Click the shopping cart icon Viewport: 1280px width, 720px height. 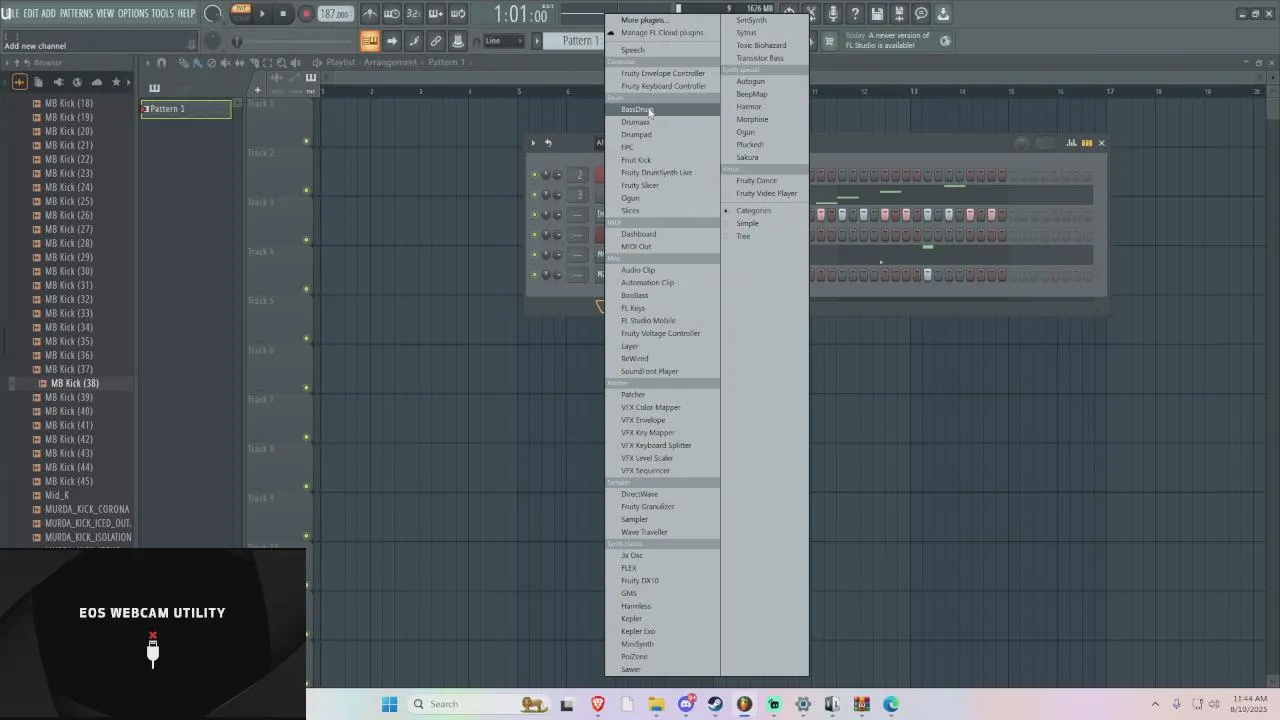point(829,41)
